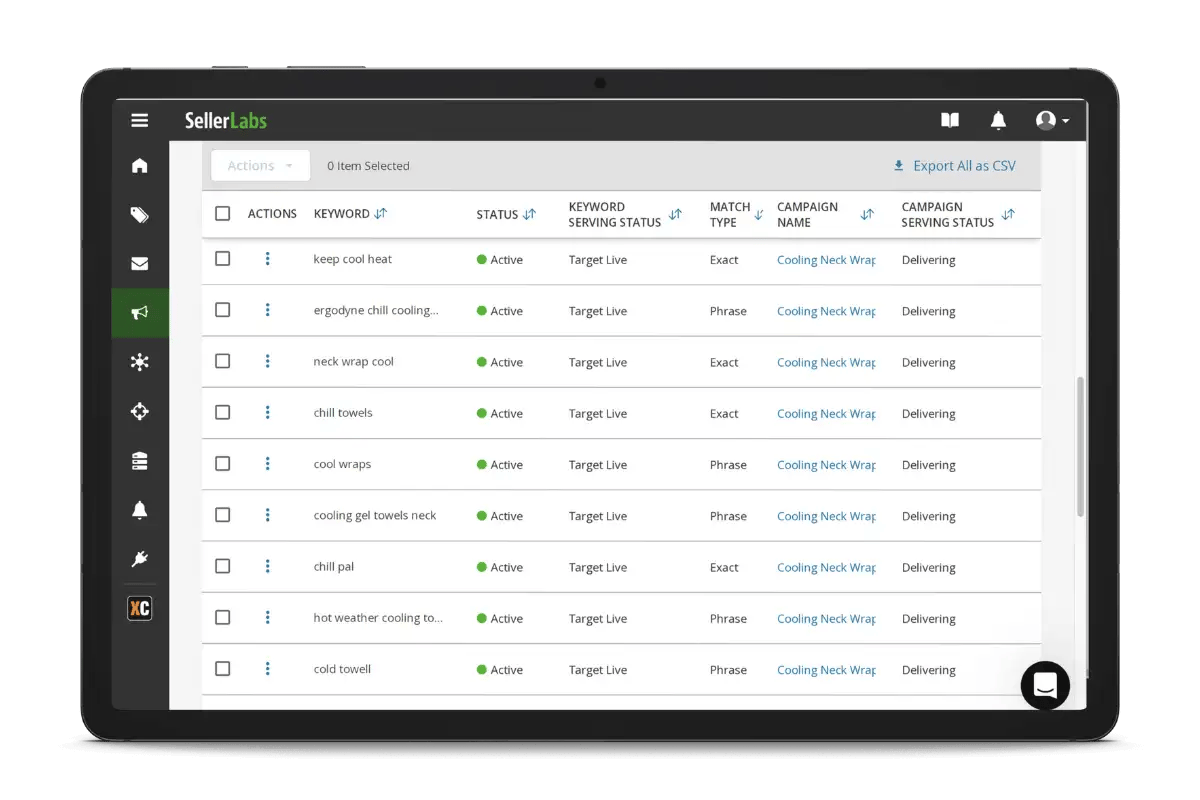This screenshot has height=800, width=1200.
Task: Open the user account menu
Action: [x=1052, y=121]
